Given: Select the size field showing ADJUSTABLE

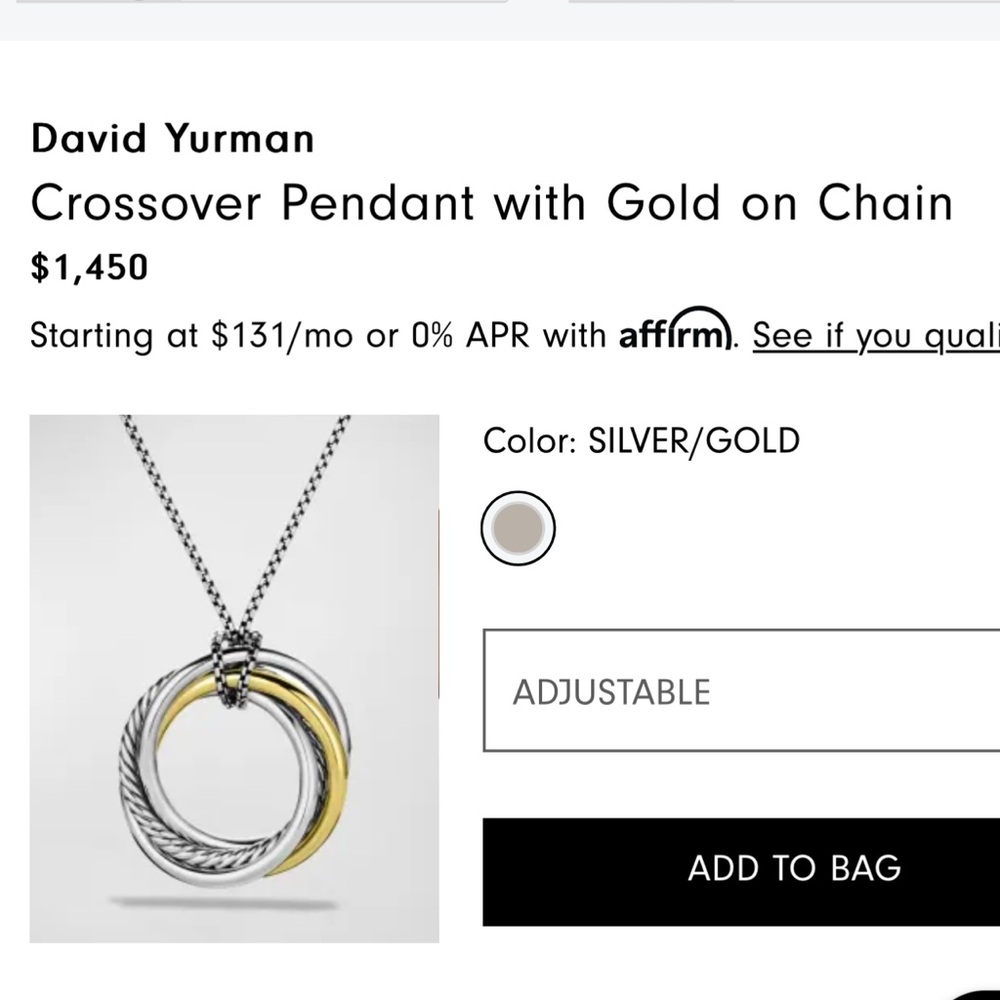Looking at the screenshot, I should [x=740, y=690].
